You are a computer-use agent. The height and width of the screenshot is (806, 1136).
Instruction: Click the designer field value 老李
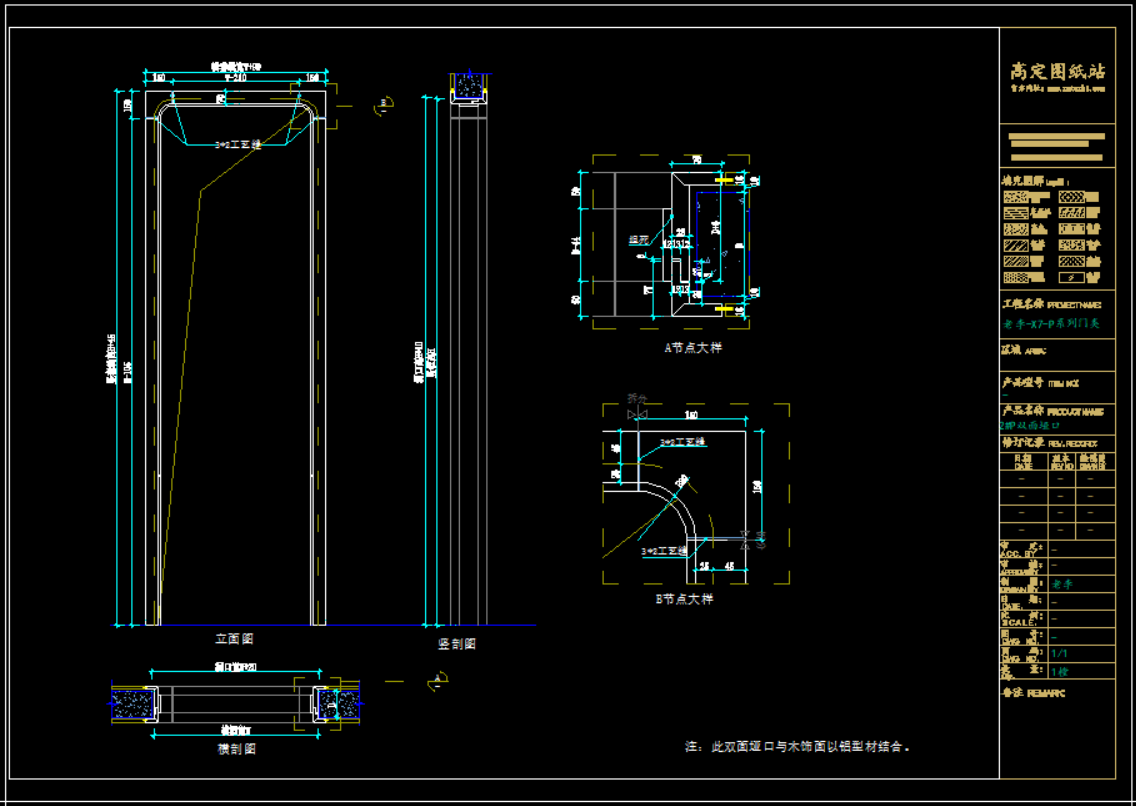point(1061,584)
